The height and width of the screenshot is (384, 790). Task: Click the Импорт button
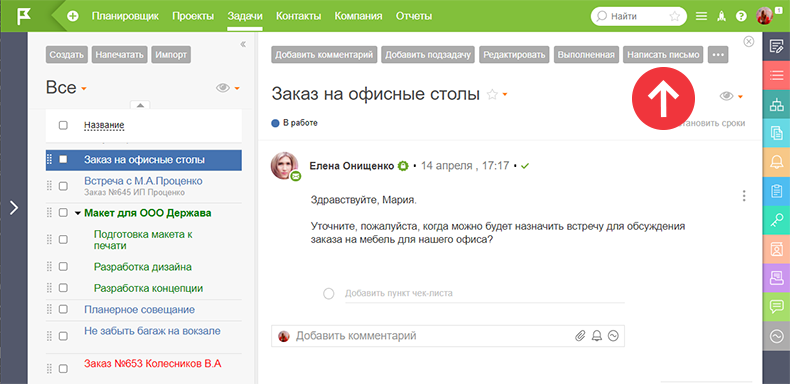pos(171,55)
